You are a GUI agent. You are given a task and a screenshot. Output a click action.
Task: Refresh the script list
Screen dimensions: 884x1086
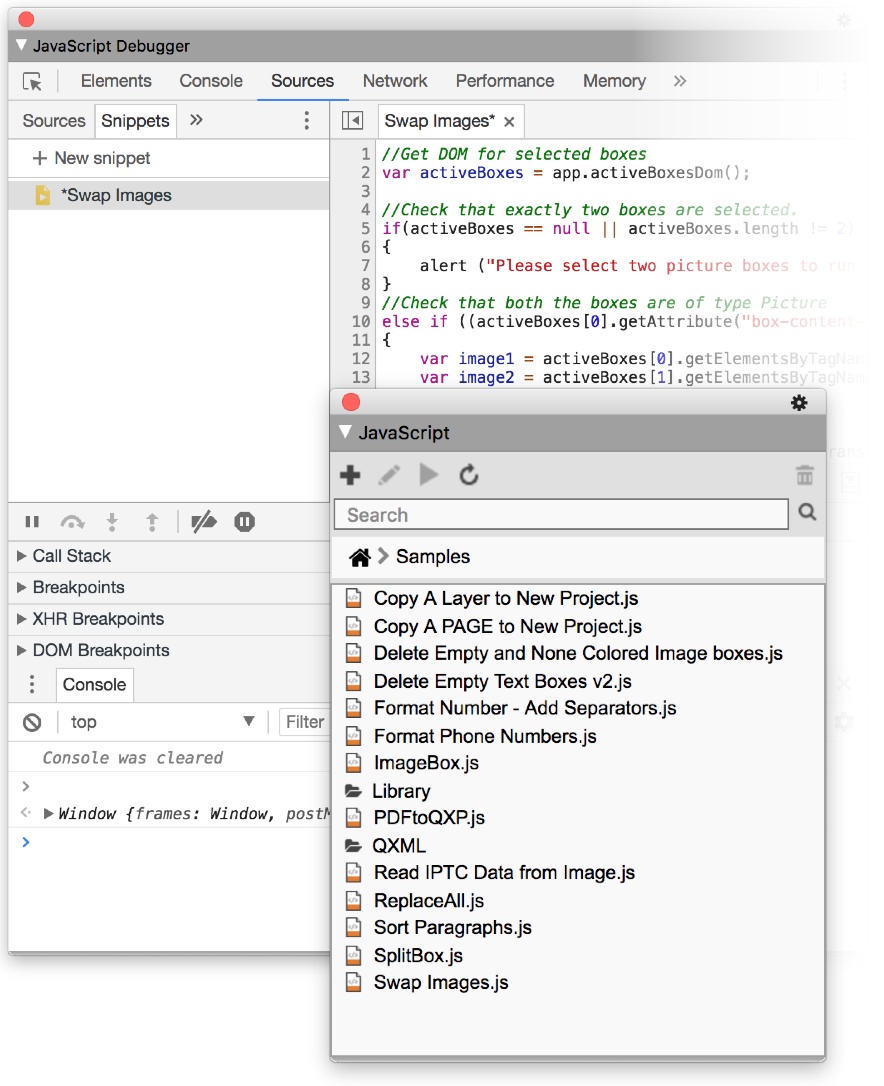[468, 475]
